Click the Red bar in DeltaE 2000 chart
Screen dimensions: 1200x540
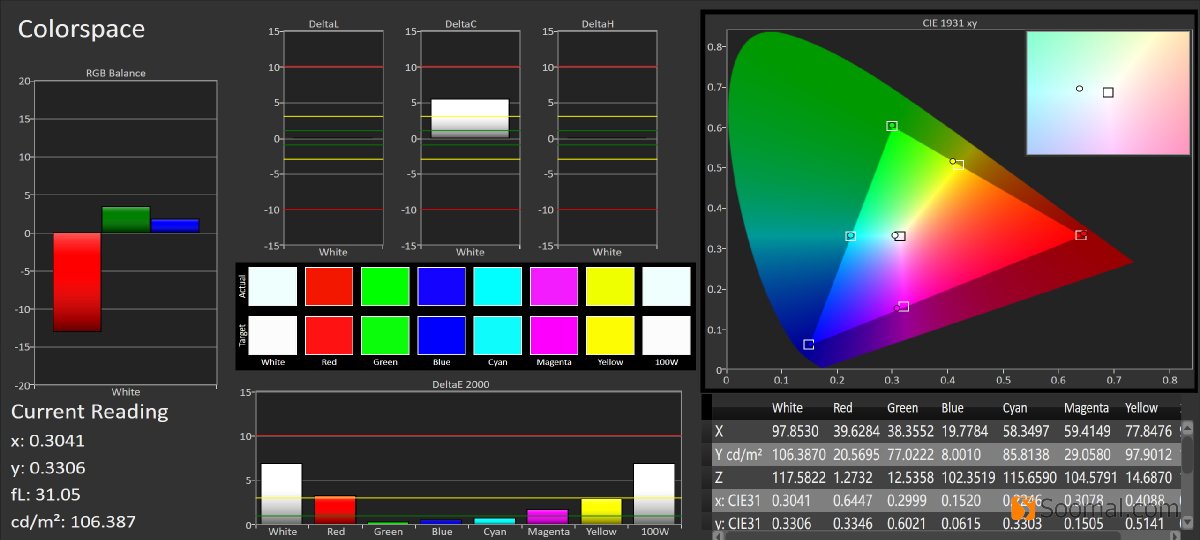pos(335,509)
